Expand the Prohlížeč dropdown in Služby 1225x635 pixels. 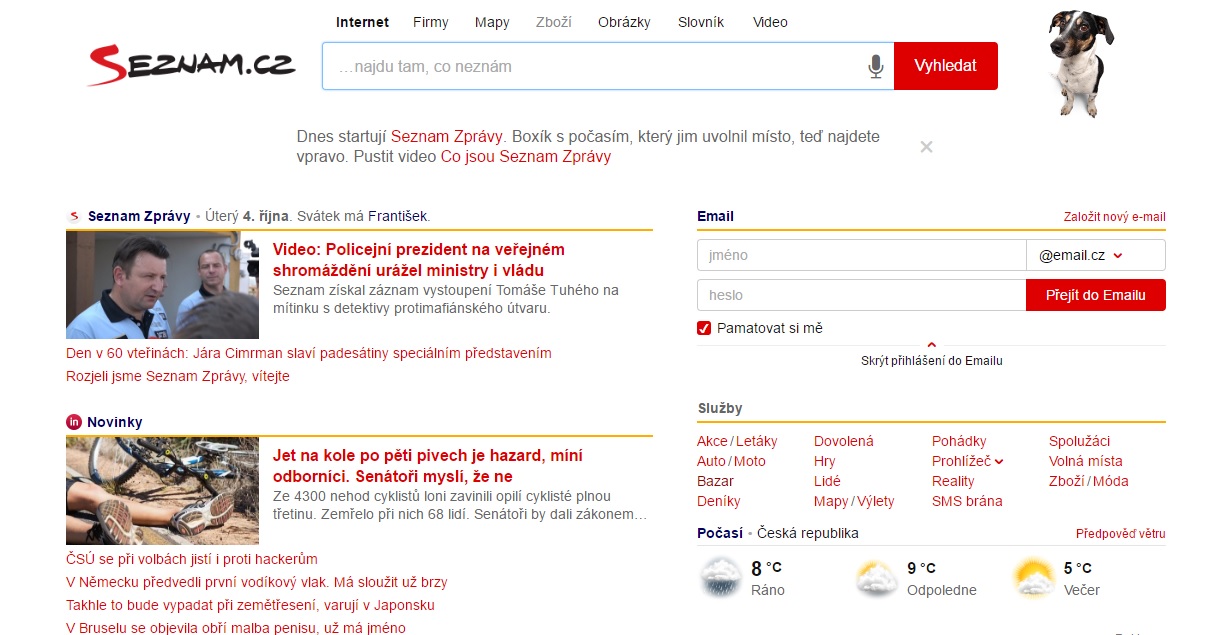(x=998, y=461)
